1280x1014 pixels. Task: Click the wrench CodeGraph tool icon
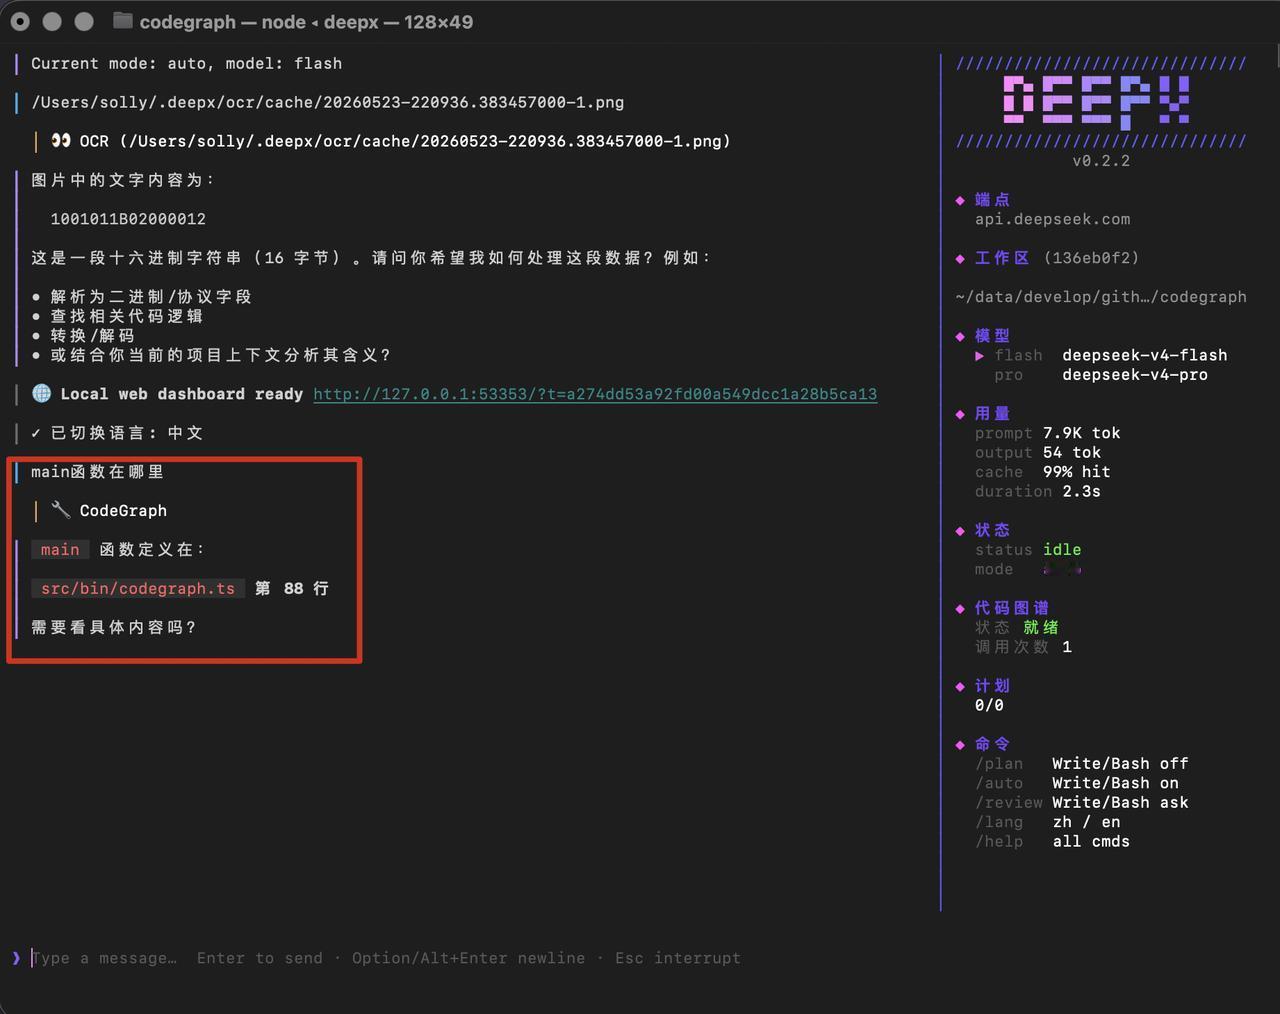tap(61, 510)
